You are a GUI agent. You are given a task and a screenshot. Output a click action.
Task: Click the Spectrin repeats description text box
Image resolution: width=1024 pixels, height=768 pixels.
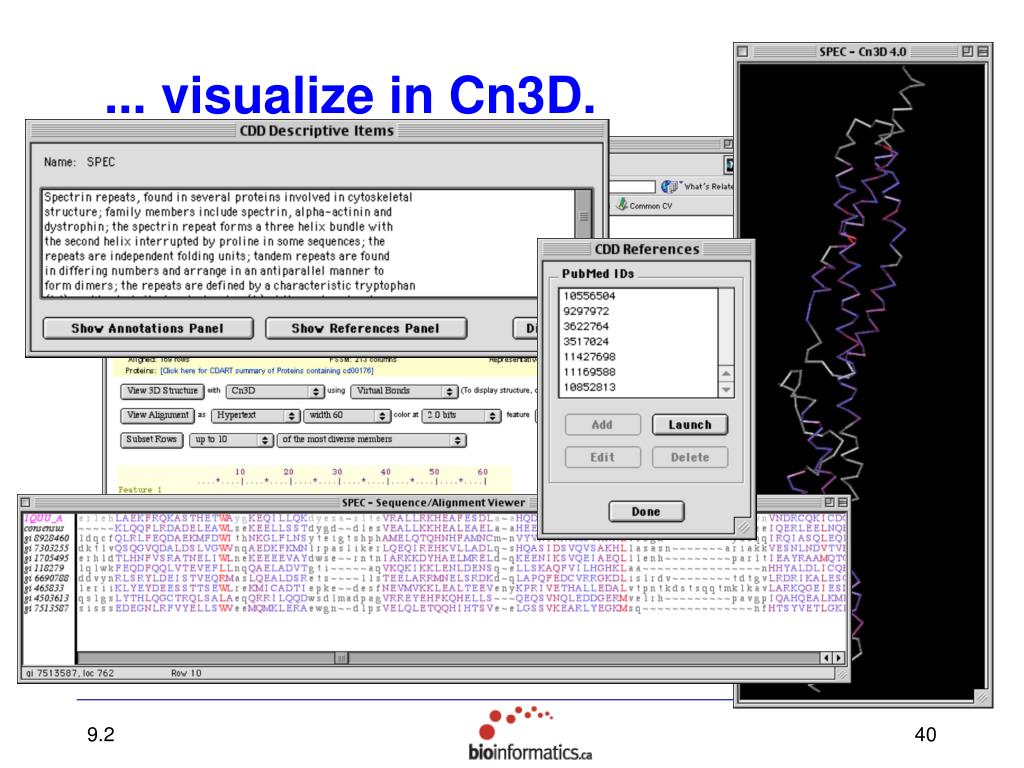[x=308, y=243]
